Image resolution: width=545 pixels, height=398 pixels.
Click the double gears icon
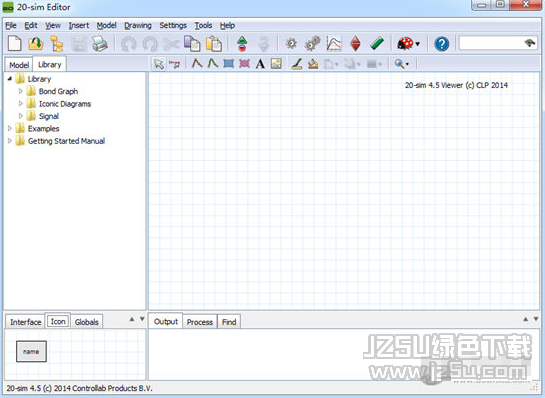tap(312, 44)
